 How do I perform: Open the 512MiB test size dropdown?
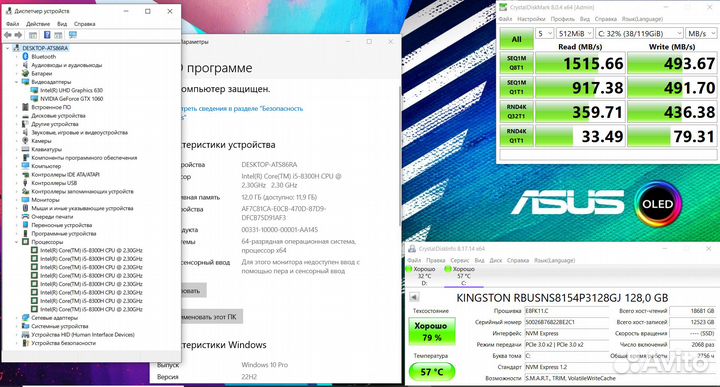click(574, 34)
